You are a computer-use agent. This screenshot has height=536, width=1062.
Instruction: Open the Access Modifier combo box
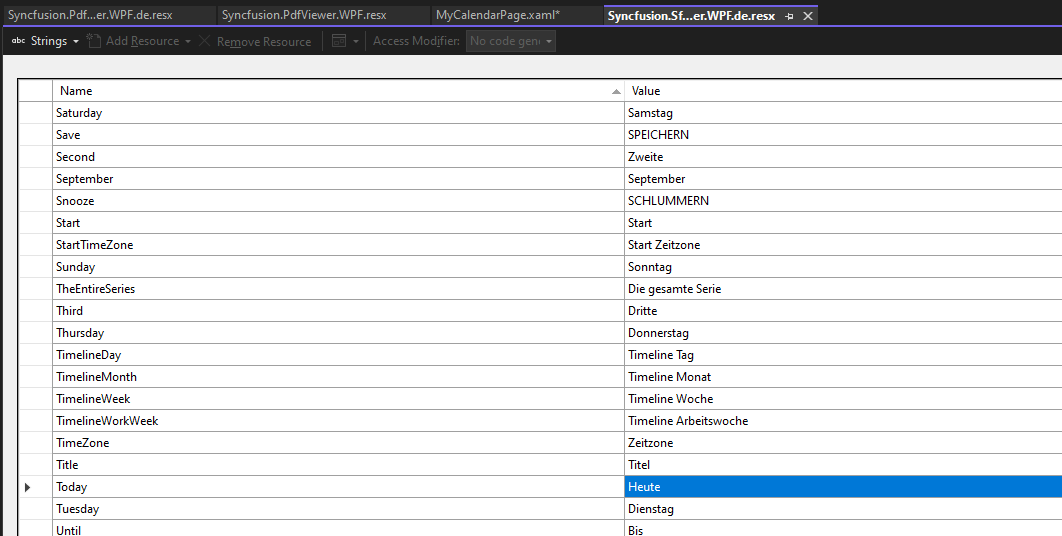[511, 41]
